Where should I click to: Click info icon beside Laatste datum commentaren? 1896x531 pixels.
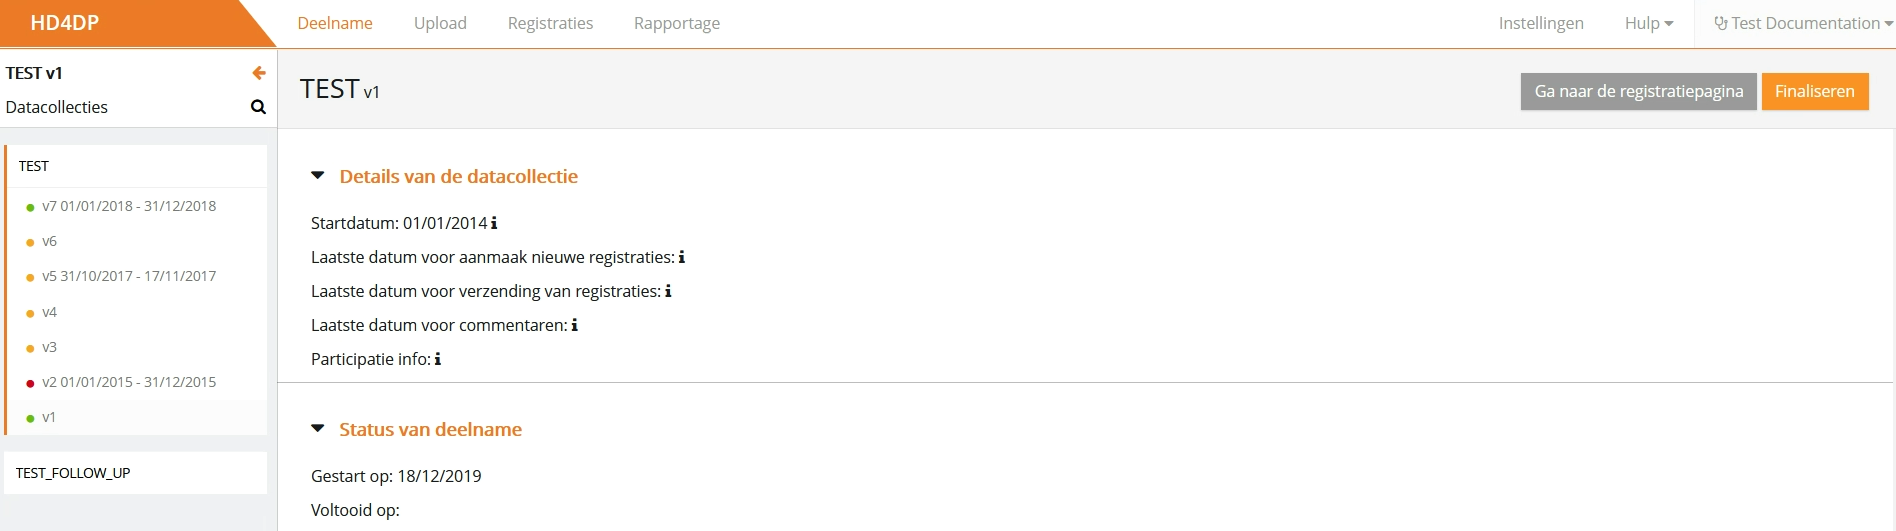[x=575, y=325]
